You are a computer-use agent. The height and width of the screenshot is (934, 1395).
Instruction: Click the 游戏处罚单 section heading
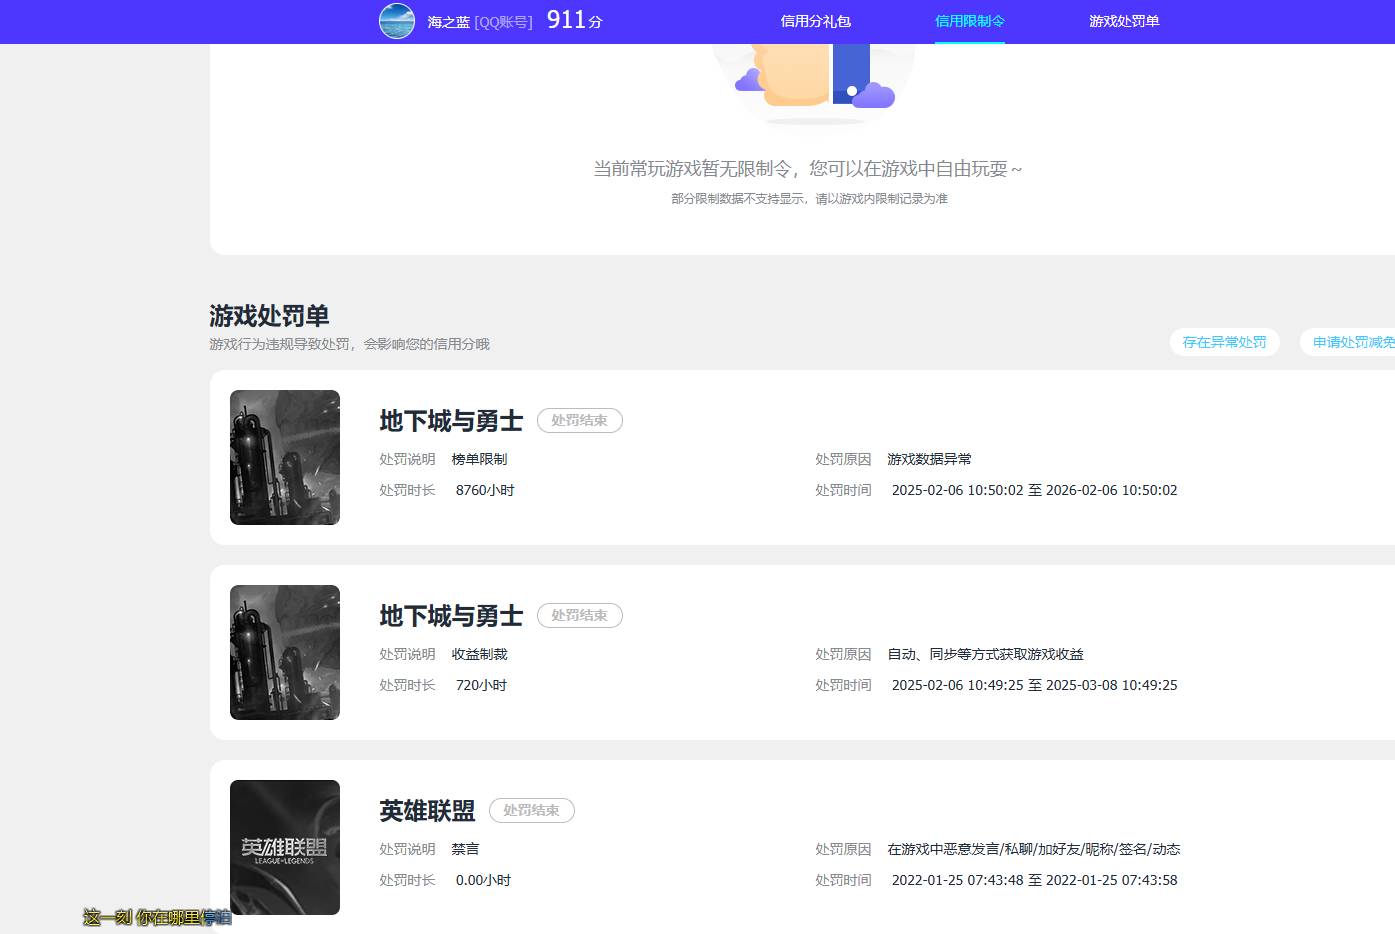pyautogui.click(x=269, y=316)
